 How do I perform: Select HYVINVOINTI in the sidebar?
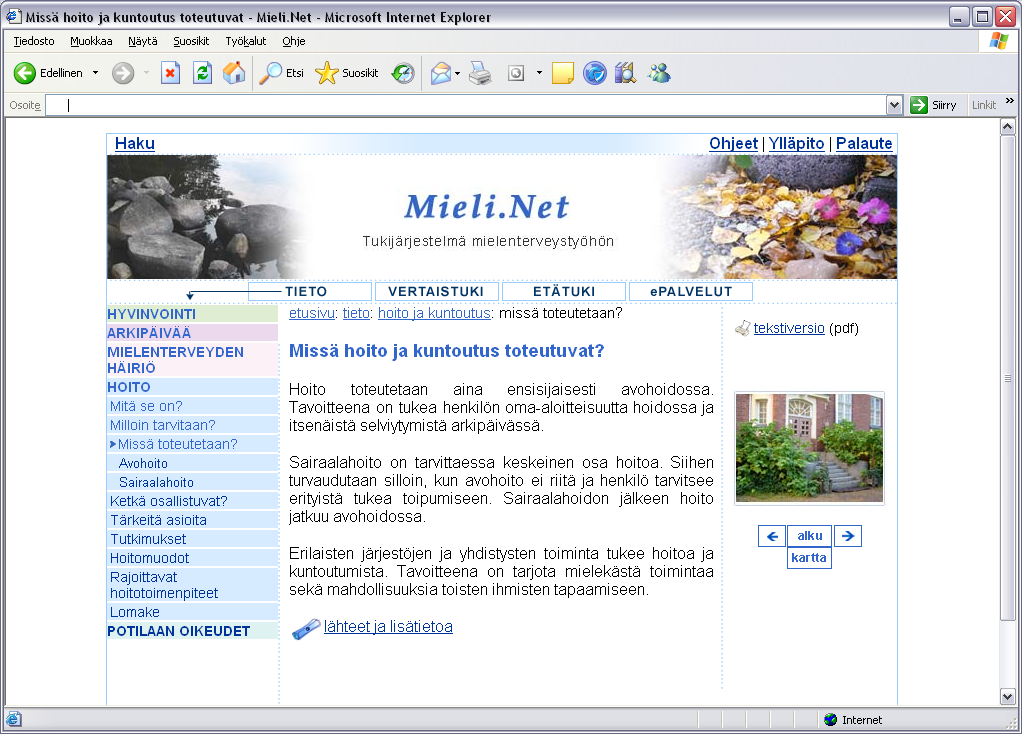click(192, 314)
